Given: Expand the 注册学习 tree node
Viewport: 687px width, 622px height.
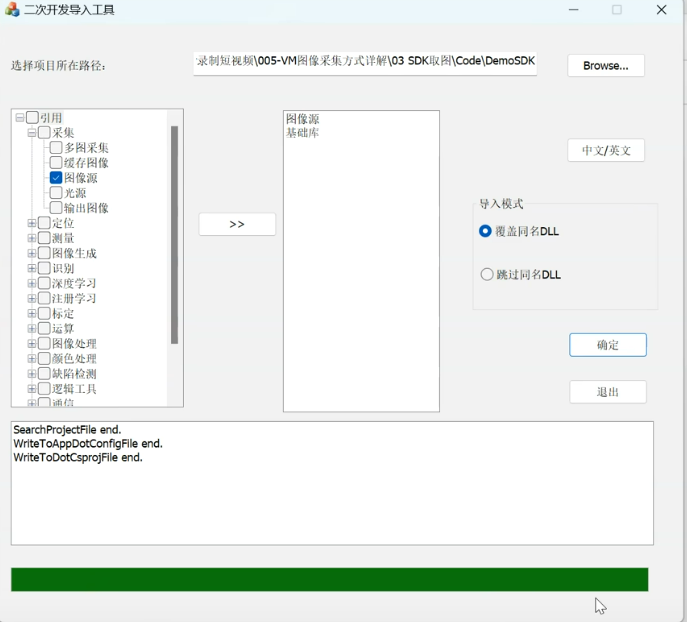Looking at the screenshot, I should [32, 298].
